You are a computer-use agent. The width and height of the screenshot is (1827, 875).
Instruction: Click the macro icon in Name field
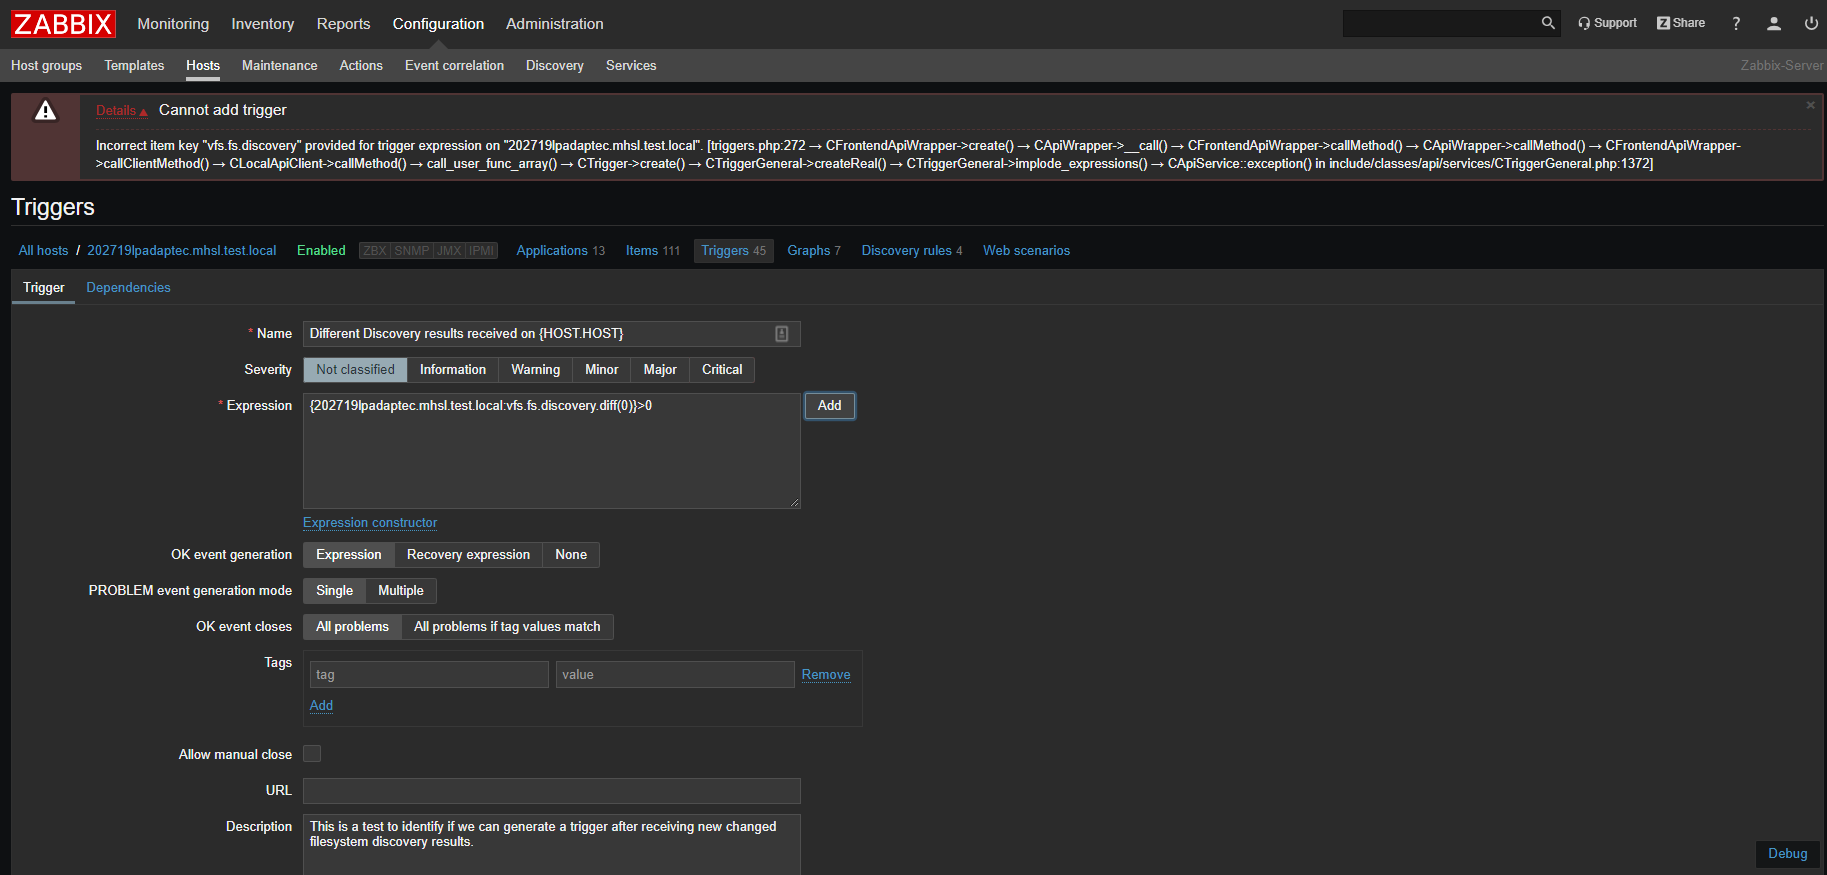point(782,334)
